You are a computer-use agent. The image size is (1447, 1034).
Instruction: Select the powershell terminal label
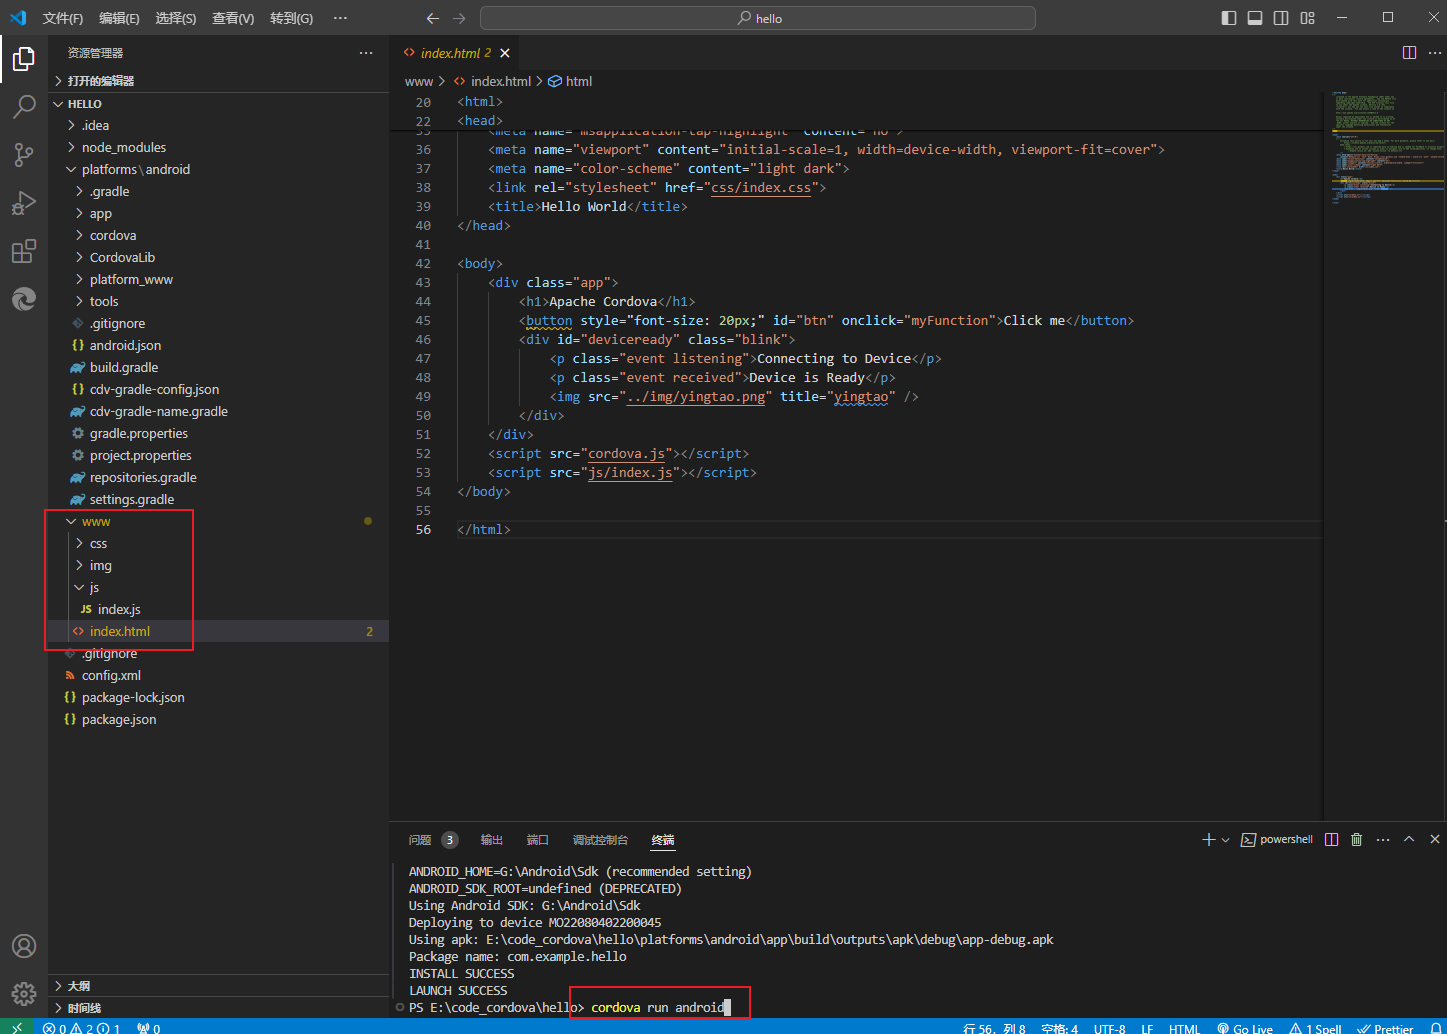point(1277,840)
